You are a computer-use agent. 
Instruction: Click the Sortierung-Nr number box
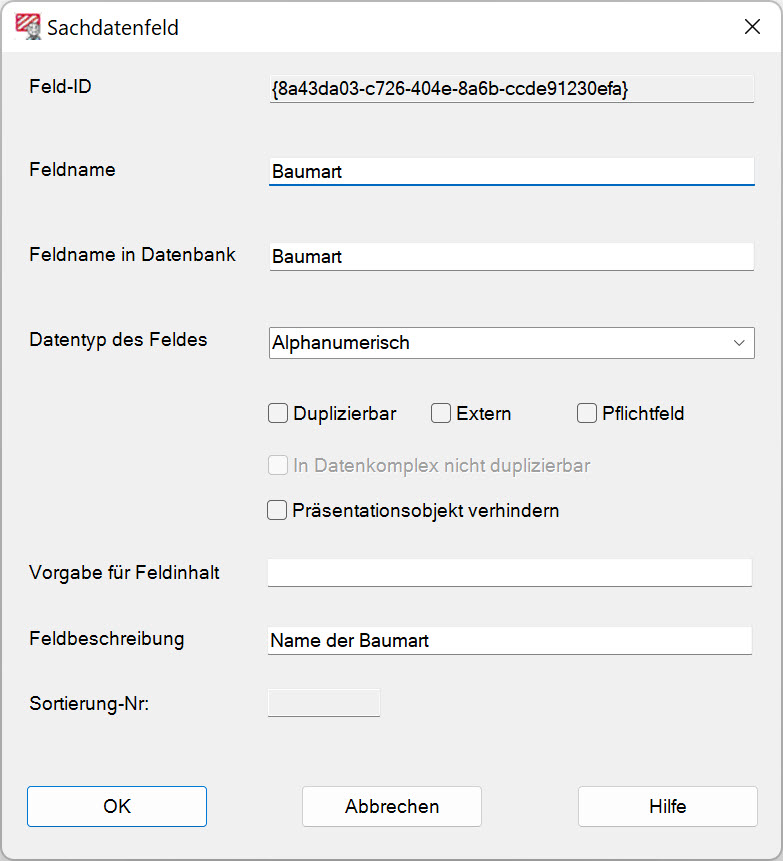pos(324,703)
